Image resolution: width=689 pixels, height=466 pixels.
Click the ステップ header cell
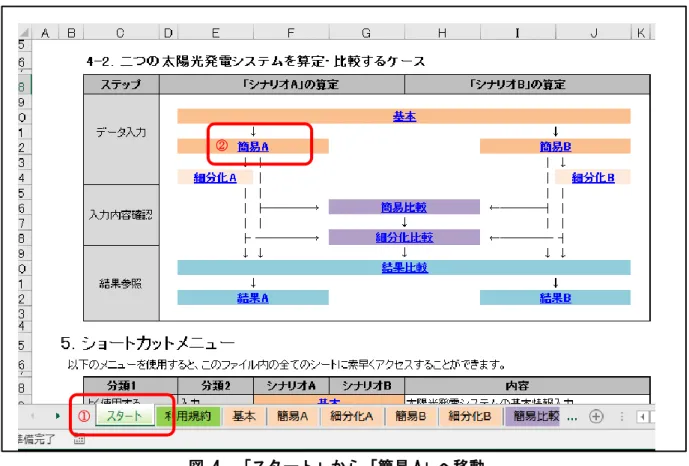[x=121, y=84]
